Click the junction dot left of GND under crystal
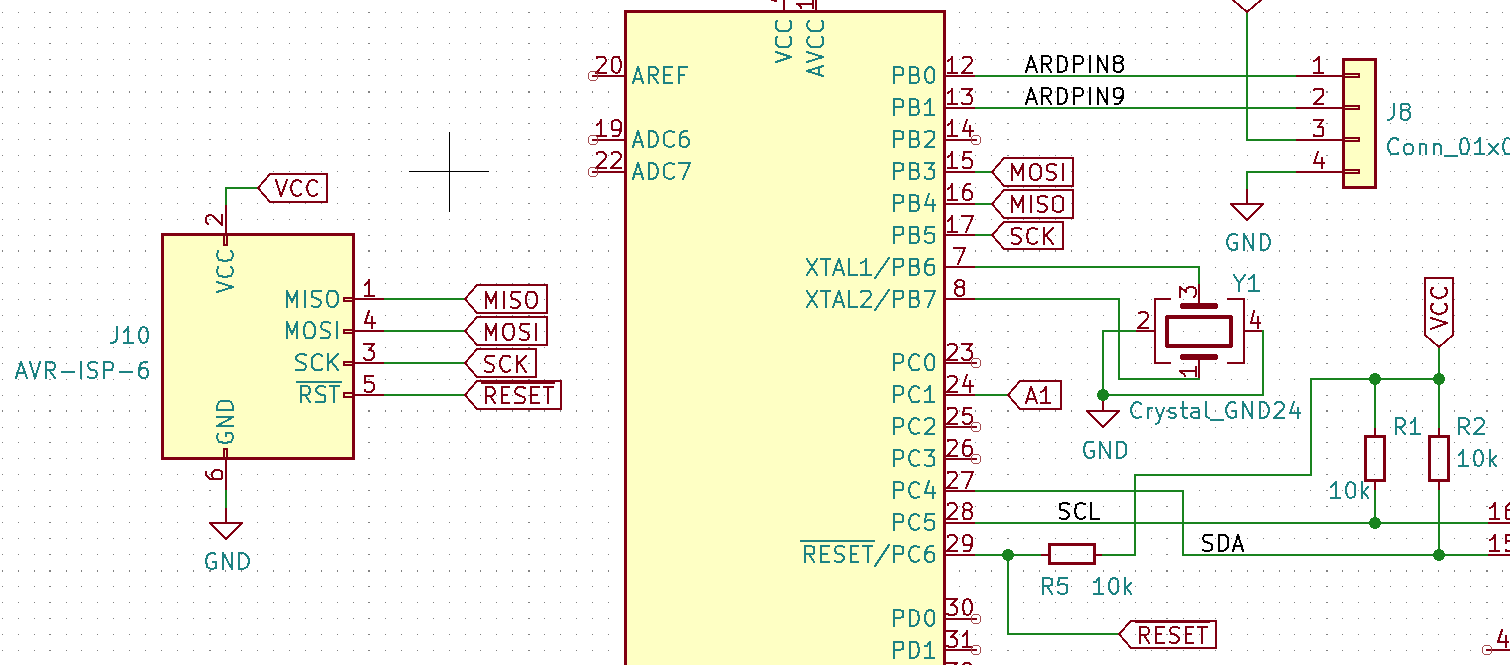This screenshot has width=1510, height=665. pos(1103,394)
